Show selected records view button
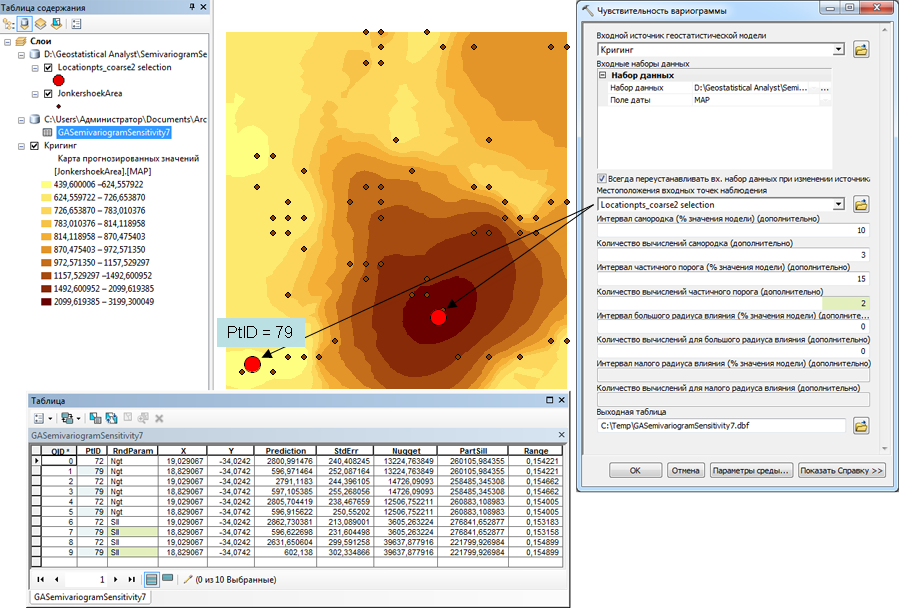899x608 pixels. click(x=167, y=578)
